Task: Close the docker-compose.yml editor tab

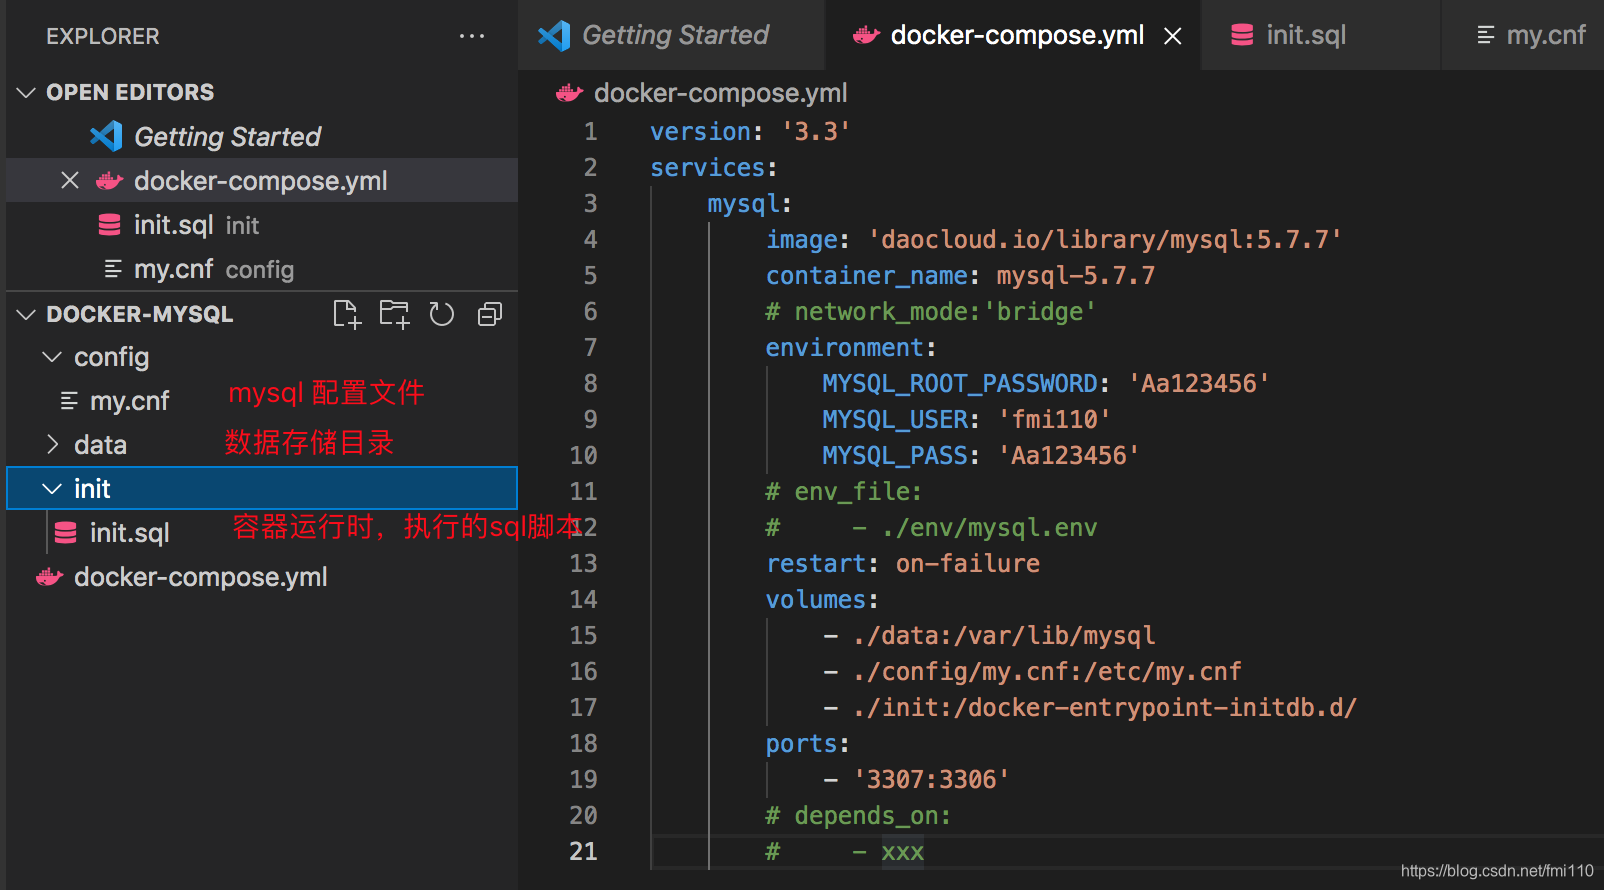Action: pyautogui.click(x=1173, y=36)
